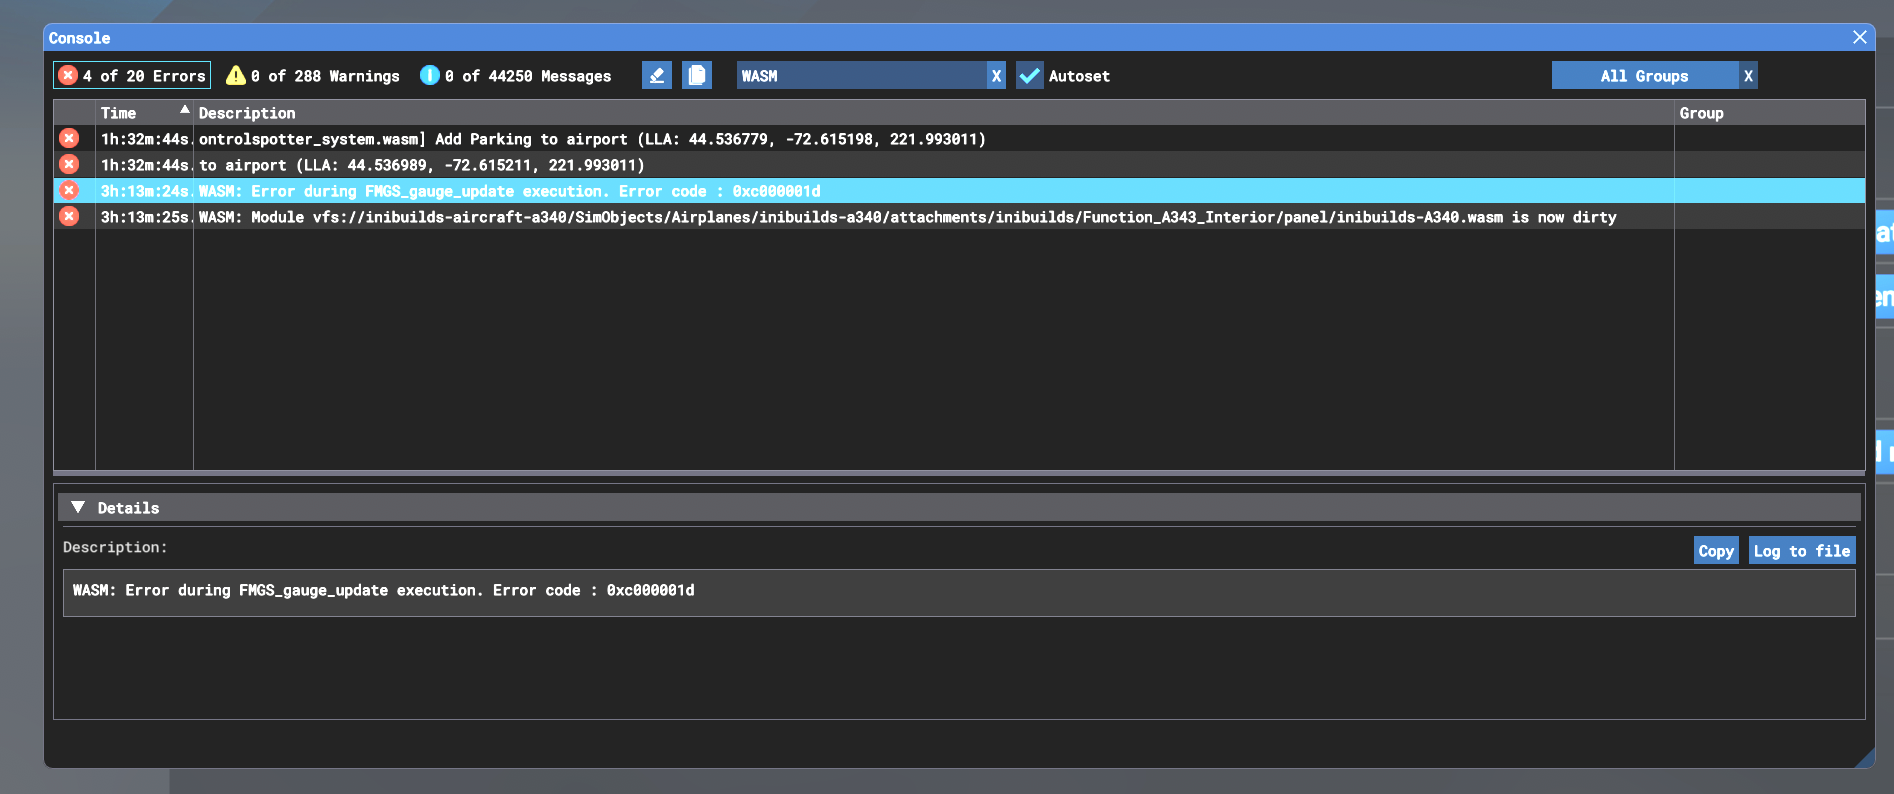Image resolution: width=1894 pixels, height=794 pixels.
Task: Click into the WASM search field
Action: [x=860, y=76]
